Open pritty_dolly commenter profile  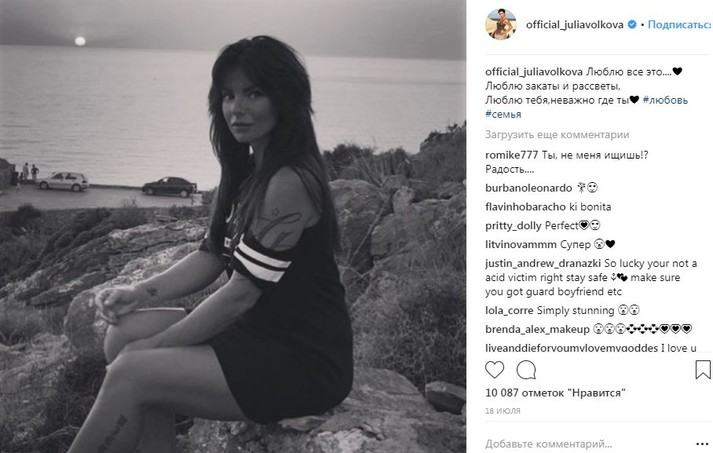(513, 226)
